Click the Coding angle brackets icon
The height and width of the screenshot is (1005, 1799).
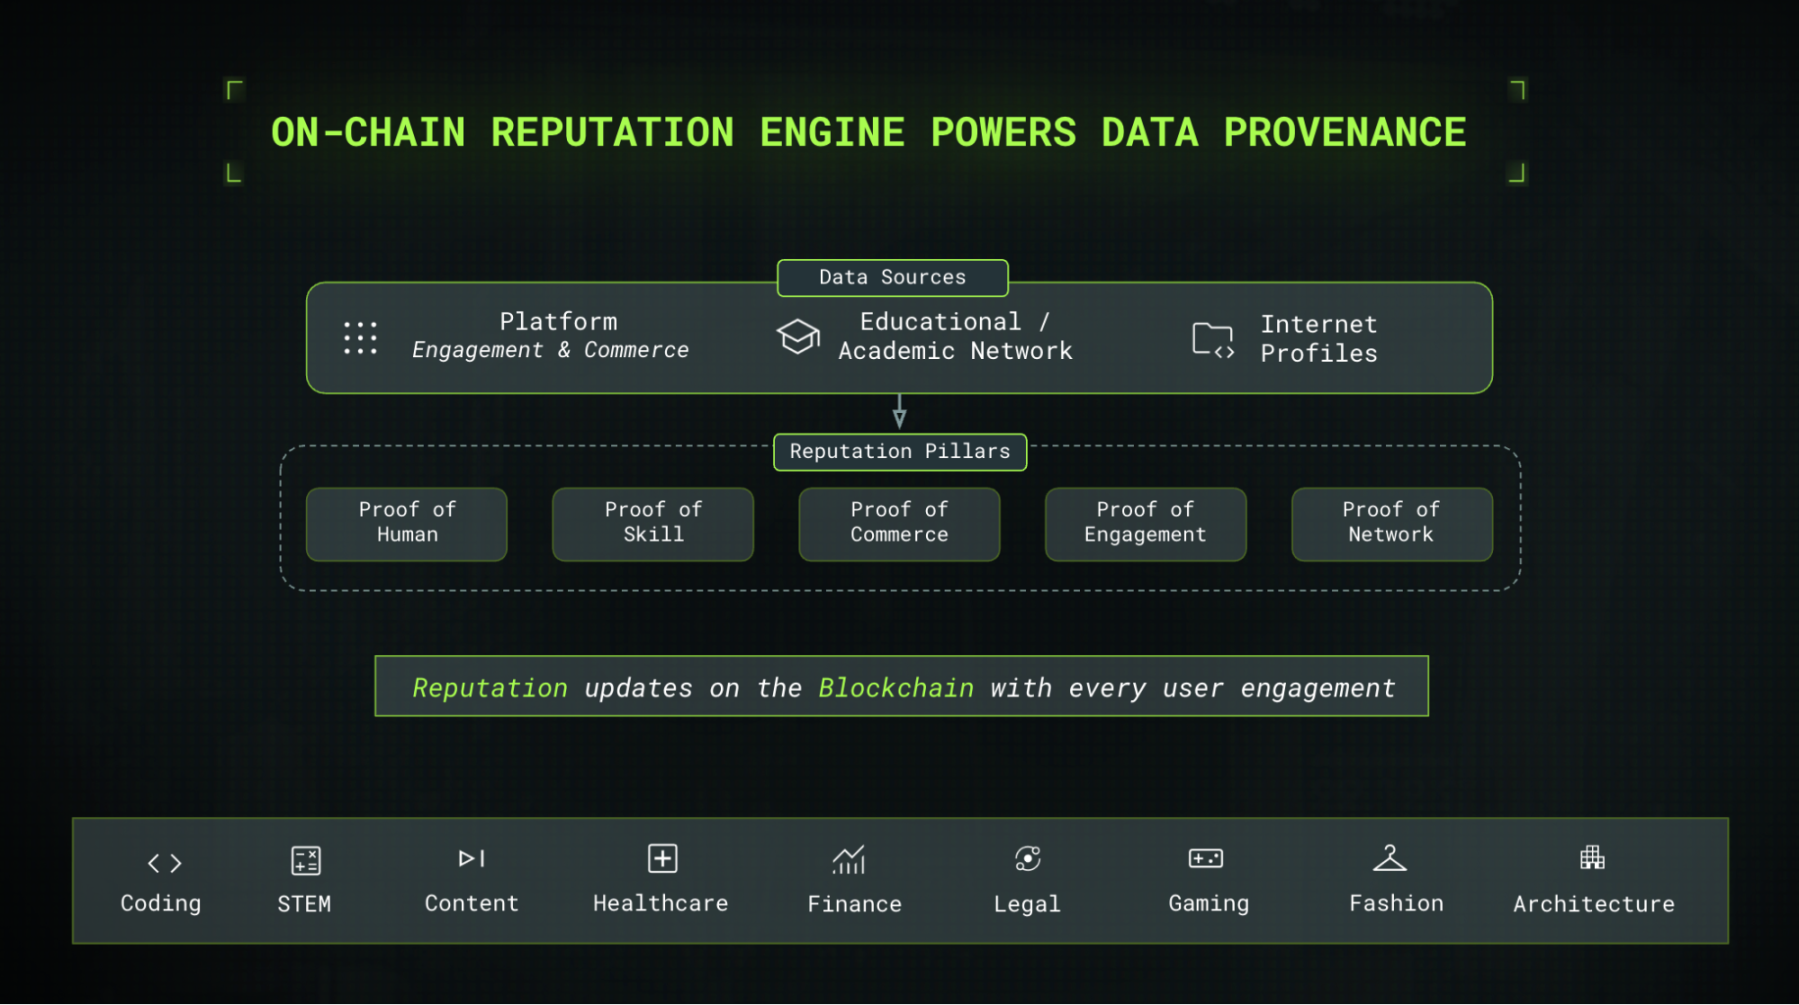[165, 862]
